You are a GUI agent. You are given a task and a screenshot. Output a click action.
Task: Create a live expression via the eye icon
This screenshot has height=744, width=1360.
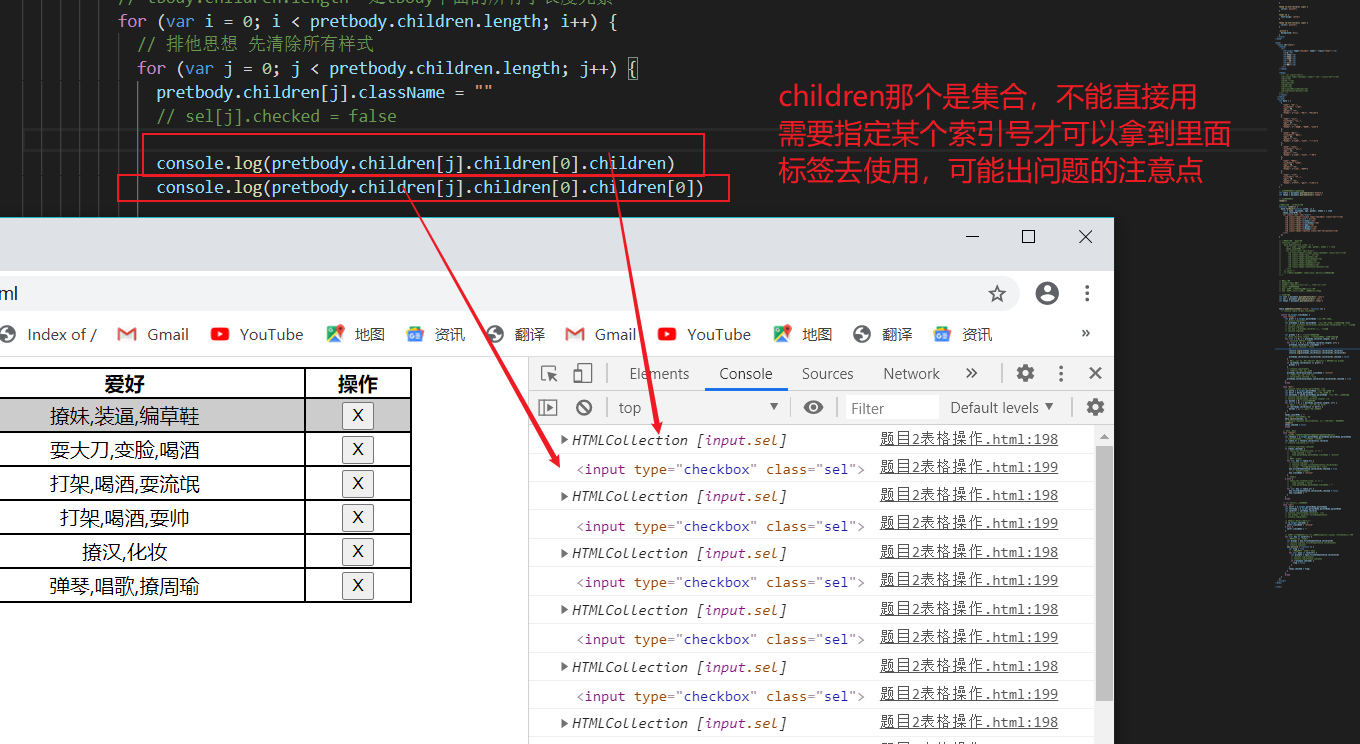(x=813, y=407)
